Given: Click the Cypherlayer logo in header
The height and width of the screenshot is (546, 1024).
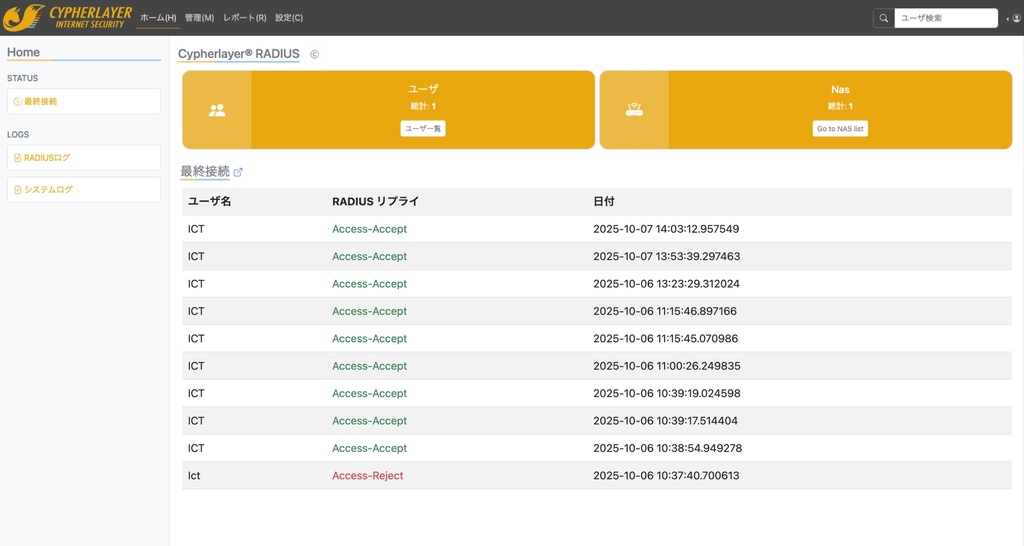Looking at the screenshot, I should point(67,17).
